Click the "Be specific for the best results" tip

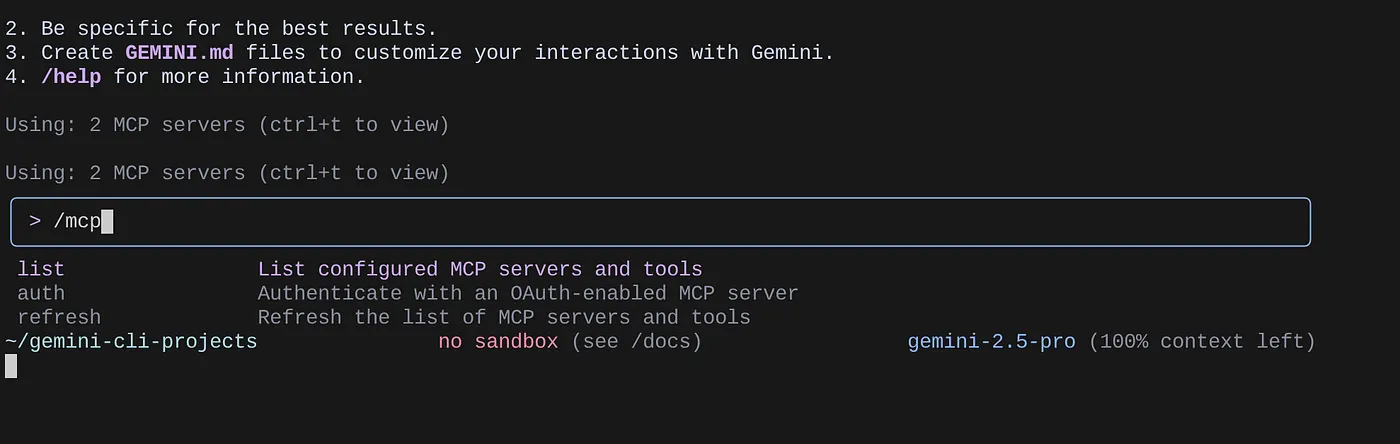[x=239, y=29]
